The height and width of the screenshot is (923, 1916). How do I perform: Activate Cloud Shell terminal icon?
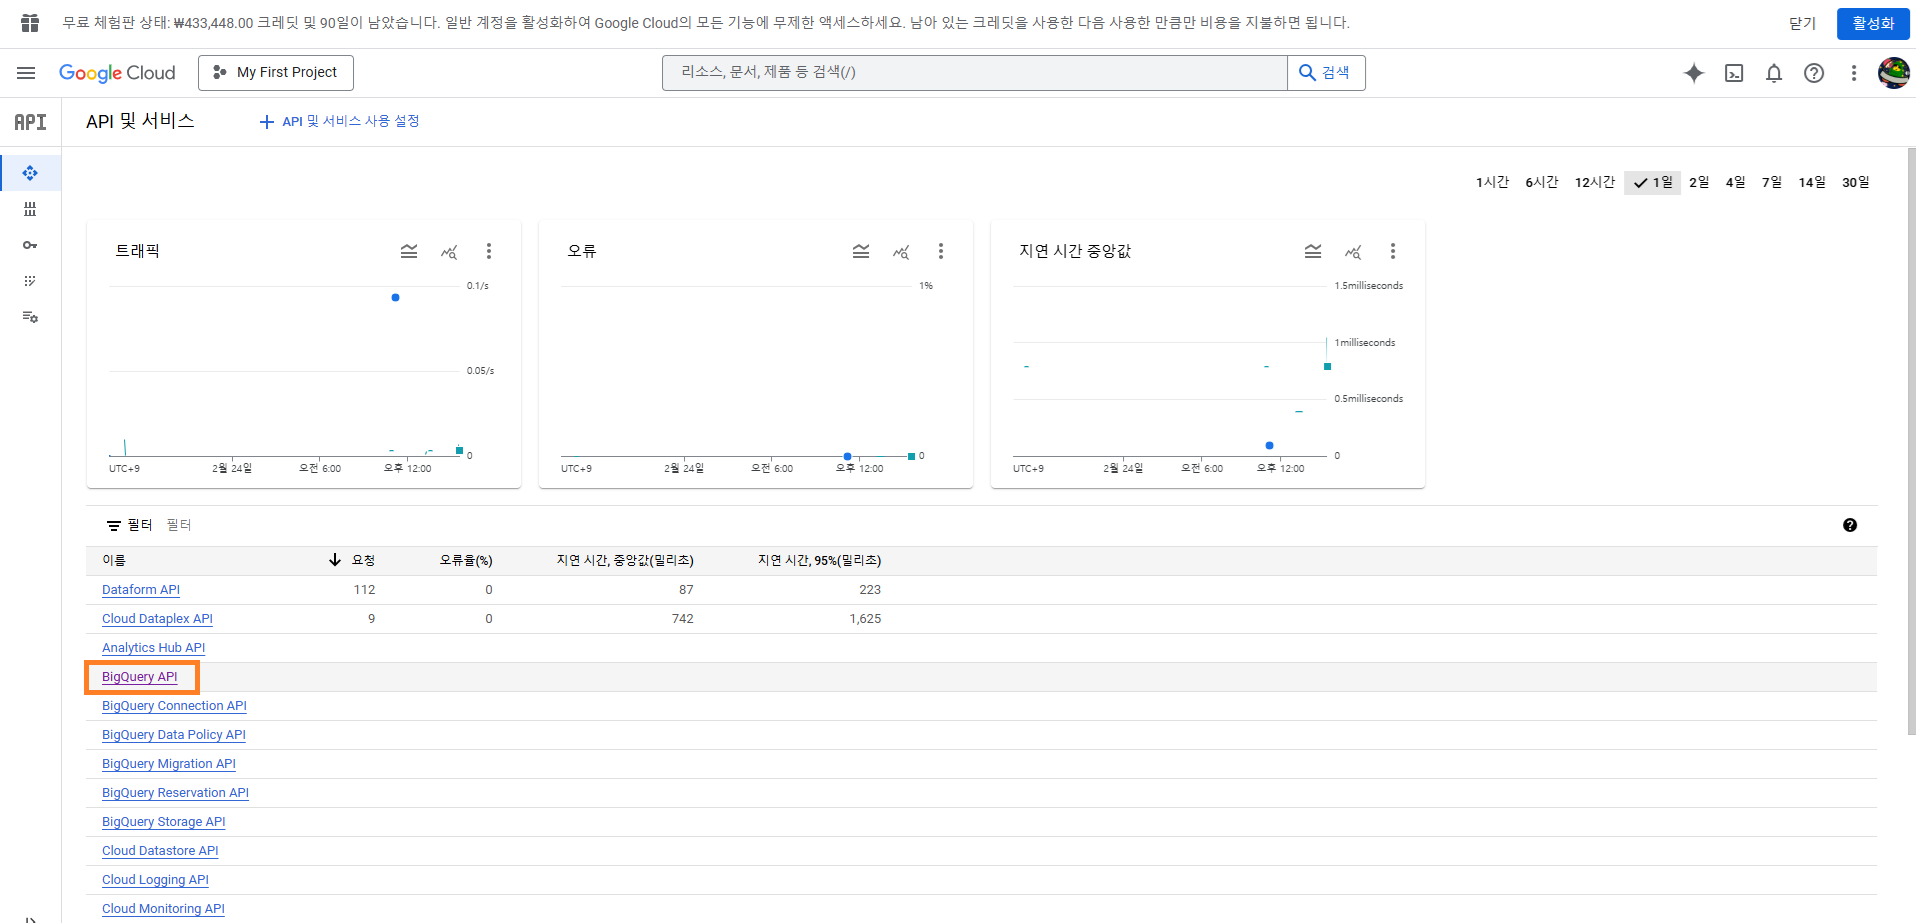(x=1734, y=73)
